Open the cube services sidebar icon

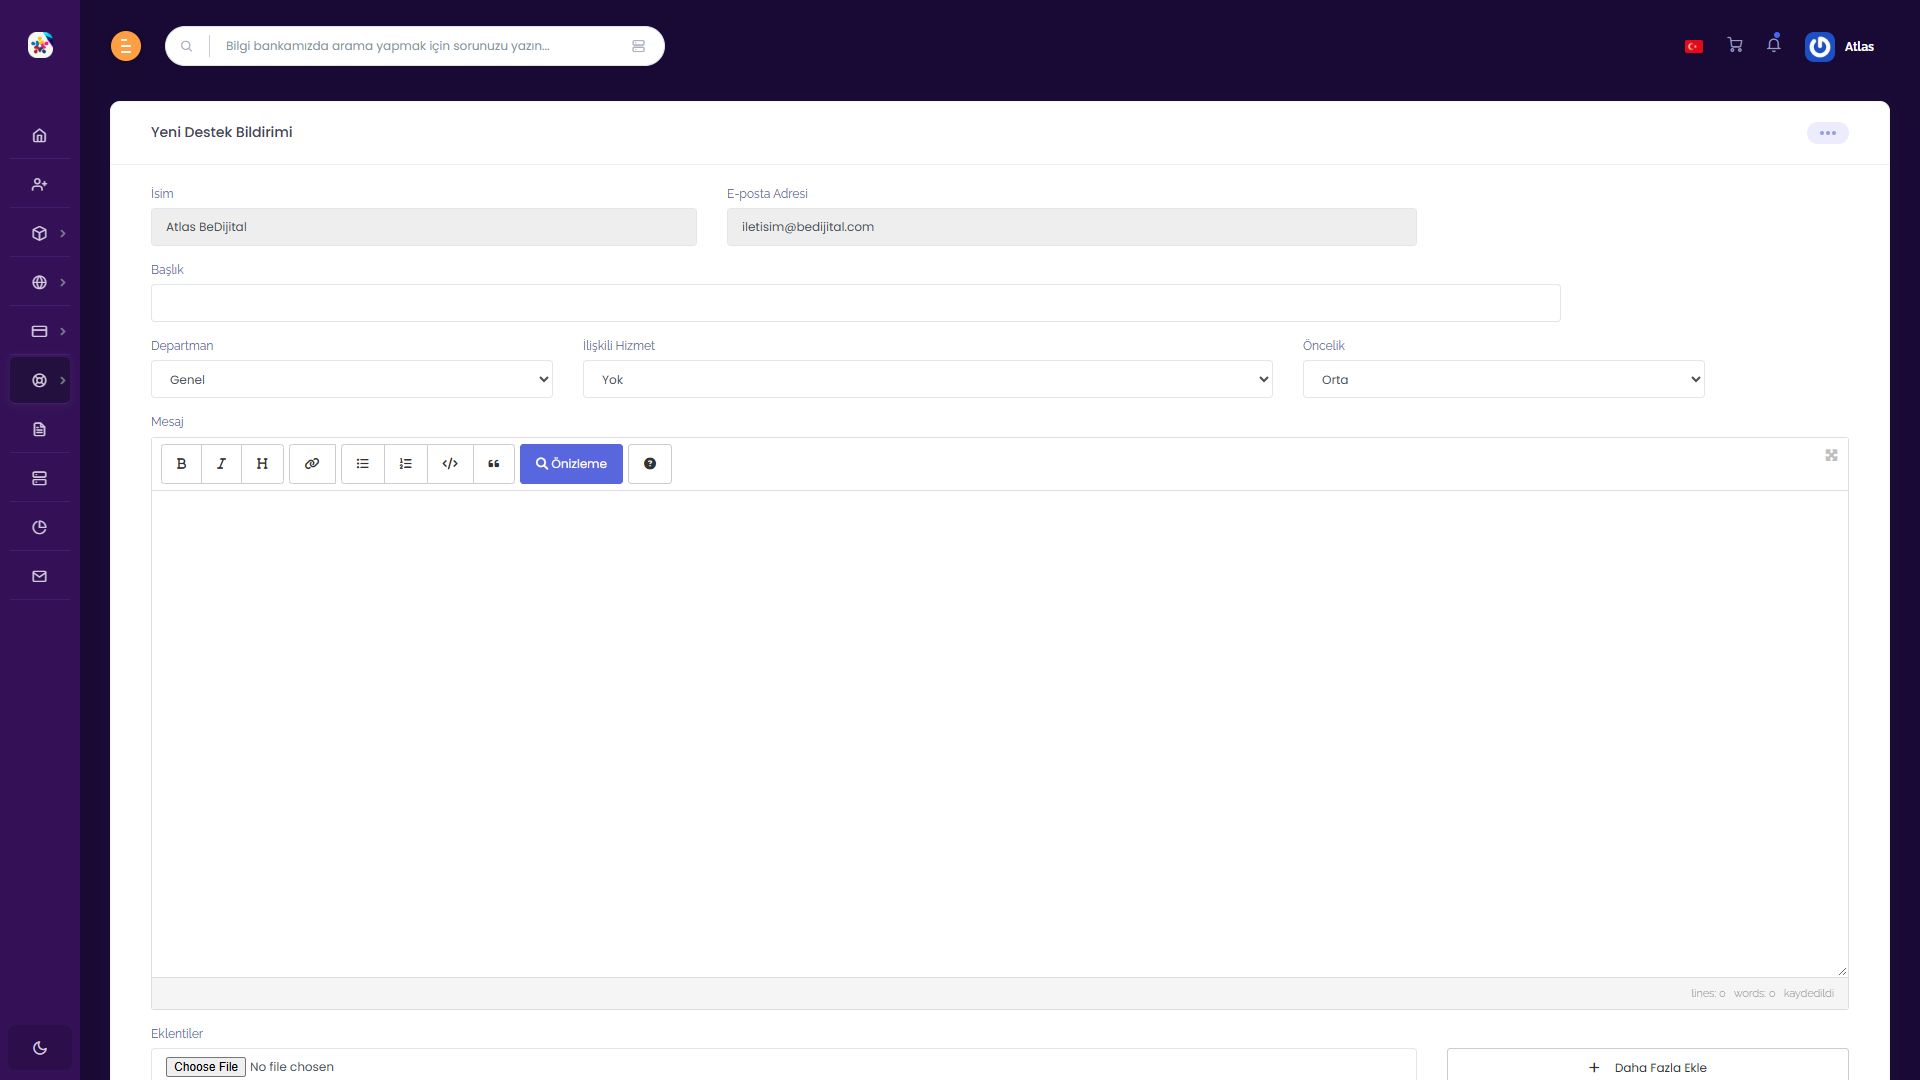click(x=40, y=234)
